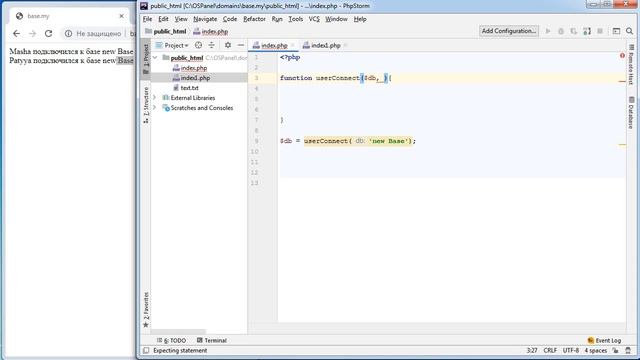Viewport: 640px width, 360px height.
Task: Expand Scratches and Consoles node
Action: point(155,108)
